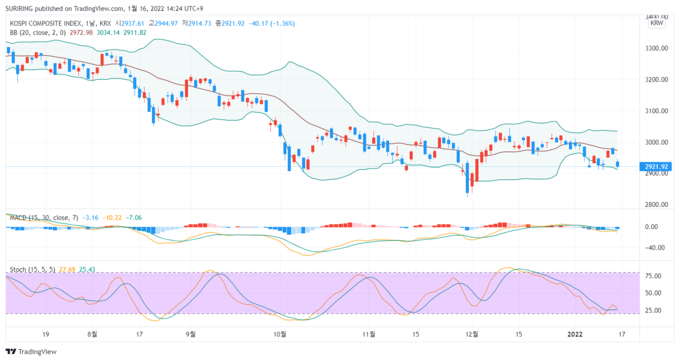Viewport: 680px width, 361px height.
Task: Click the 3300.00 price axis label
Action: 657,49
